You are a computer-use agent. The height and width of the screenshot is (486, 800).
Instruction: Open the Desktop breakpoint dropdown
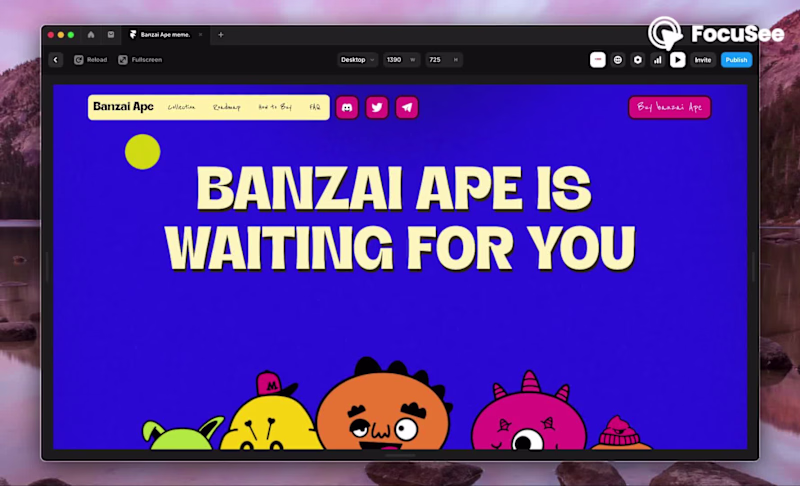[x=357, y=60]
